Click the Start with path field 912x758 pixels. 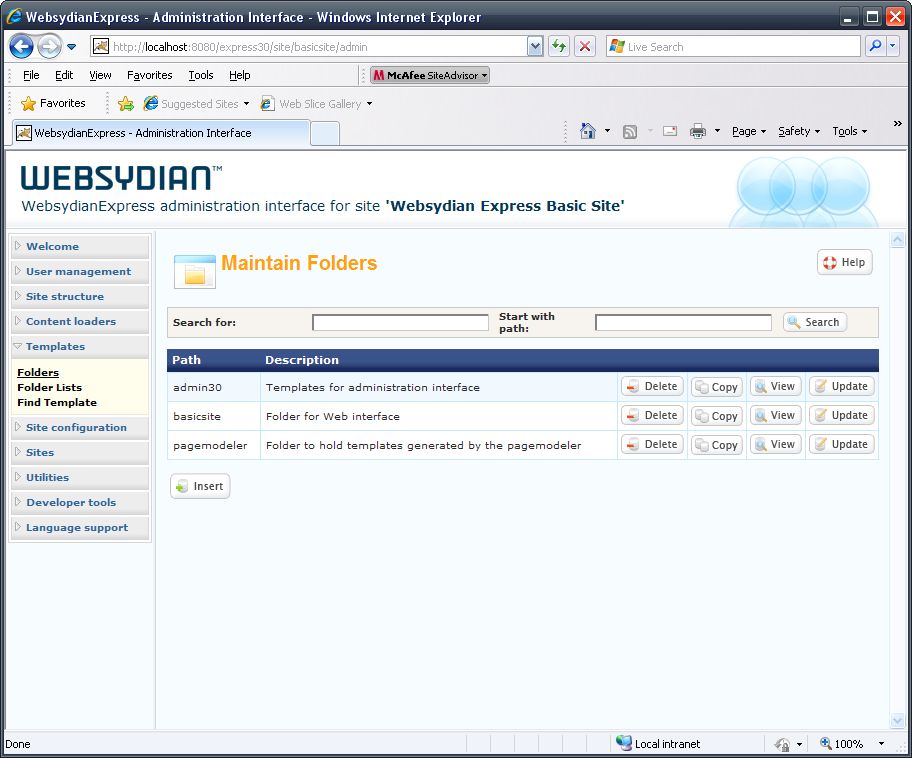coord(683,322)
